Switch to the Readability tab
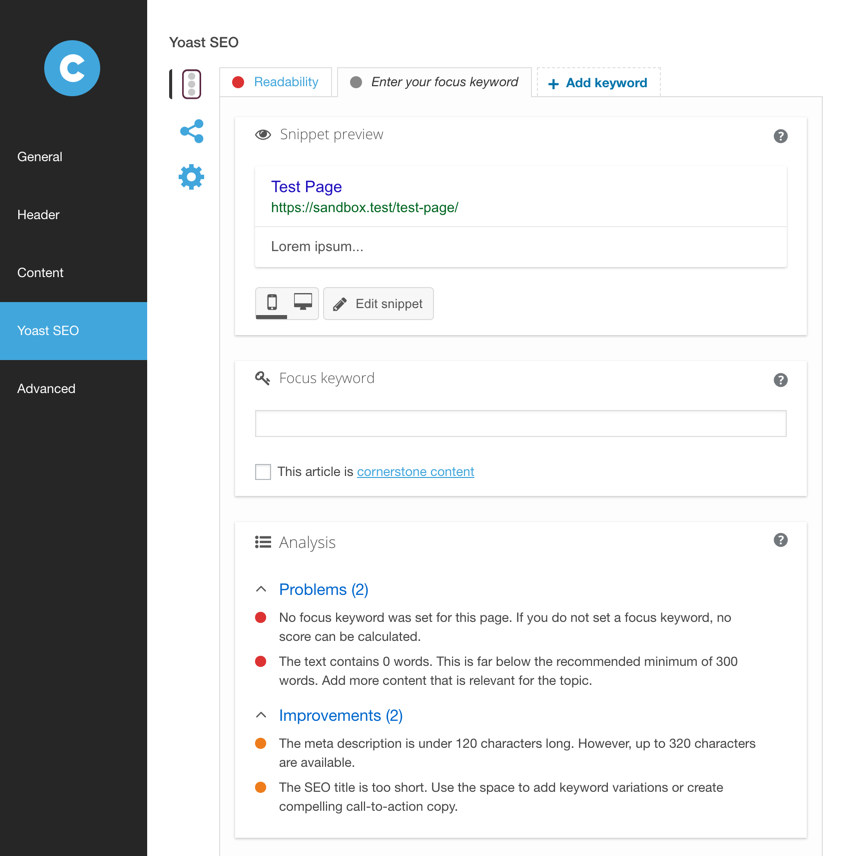 coord(276,82)
